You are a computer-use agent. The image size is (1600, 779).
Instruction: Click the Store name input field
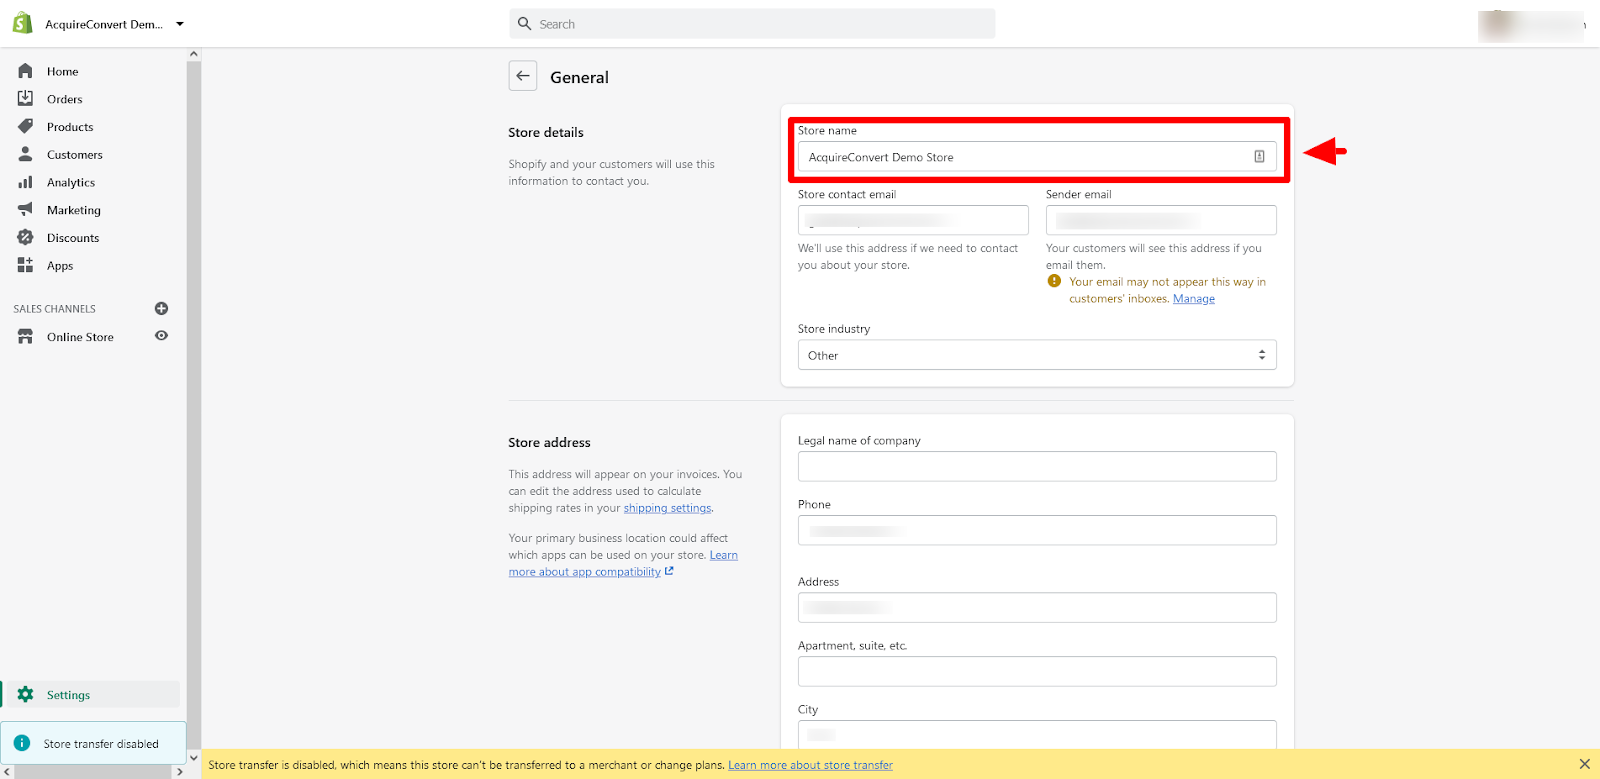(x=1025, y=157)
